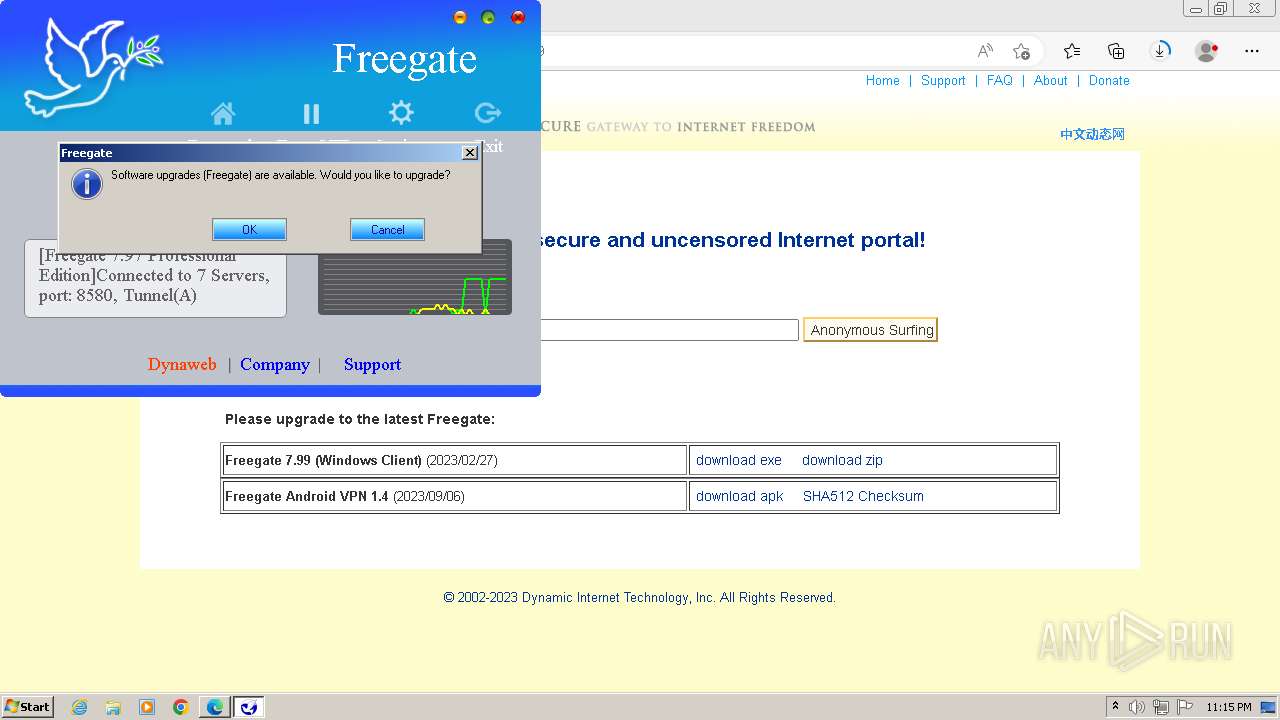This screenshot has height=720, width=1280.
Task: Open FAQ in the website navigation
Action: click(x=999, y=81)
